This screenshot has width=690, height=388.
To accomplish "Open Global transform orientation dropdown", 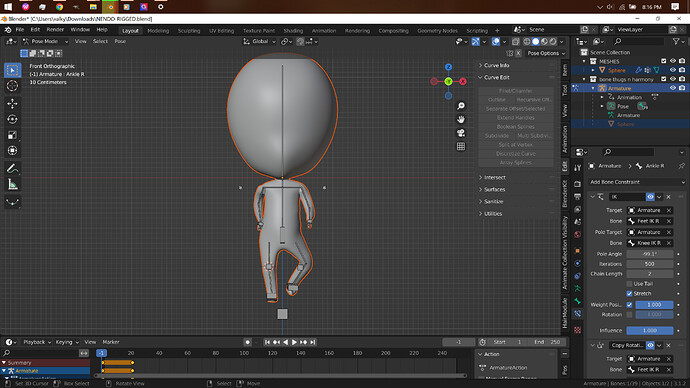I will tap(260, 41).
